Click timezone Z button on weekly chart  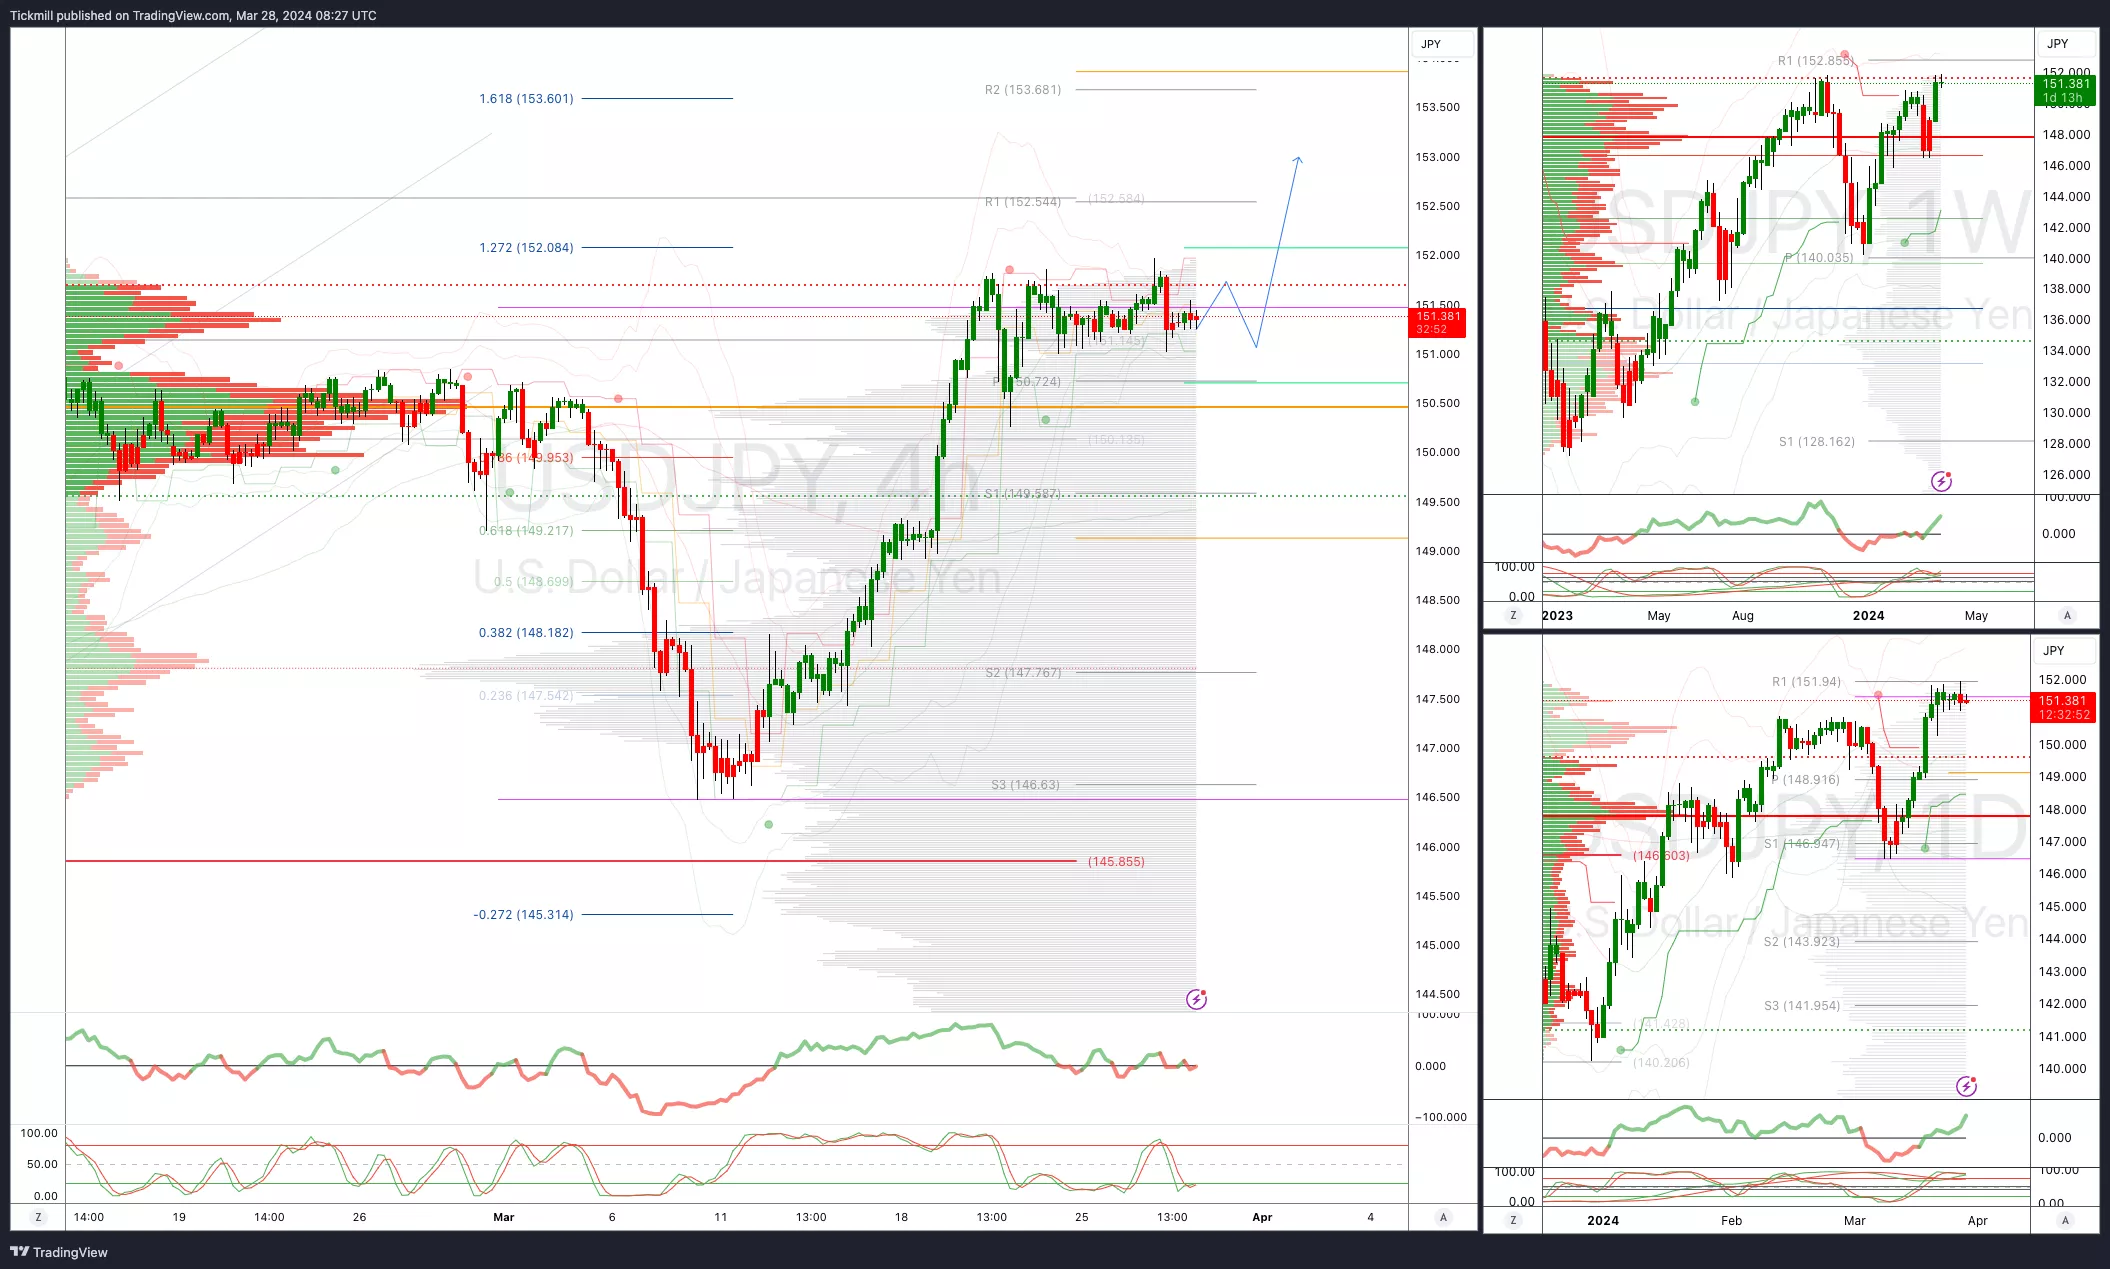[1513, 616]
